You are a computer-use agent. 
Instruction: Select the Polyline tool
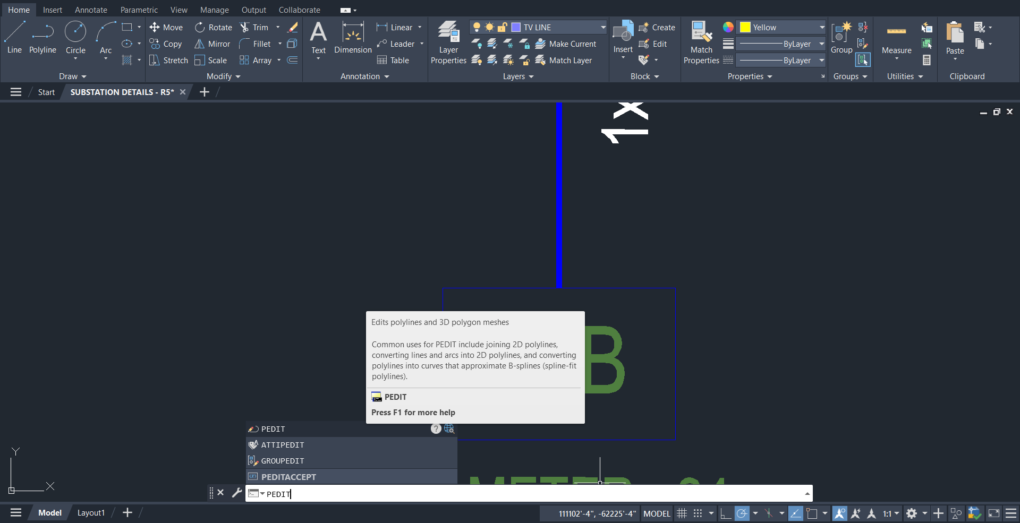tap(42, 38)
